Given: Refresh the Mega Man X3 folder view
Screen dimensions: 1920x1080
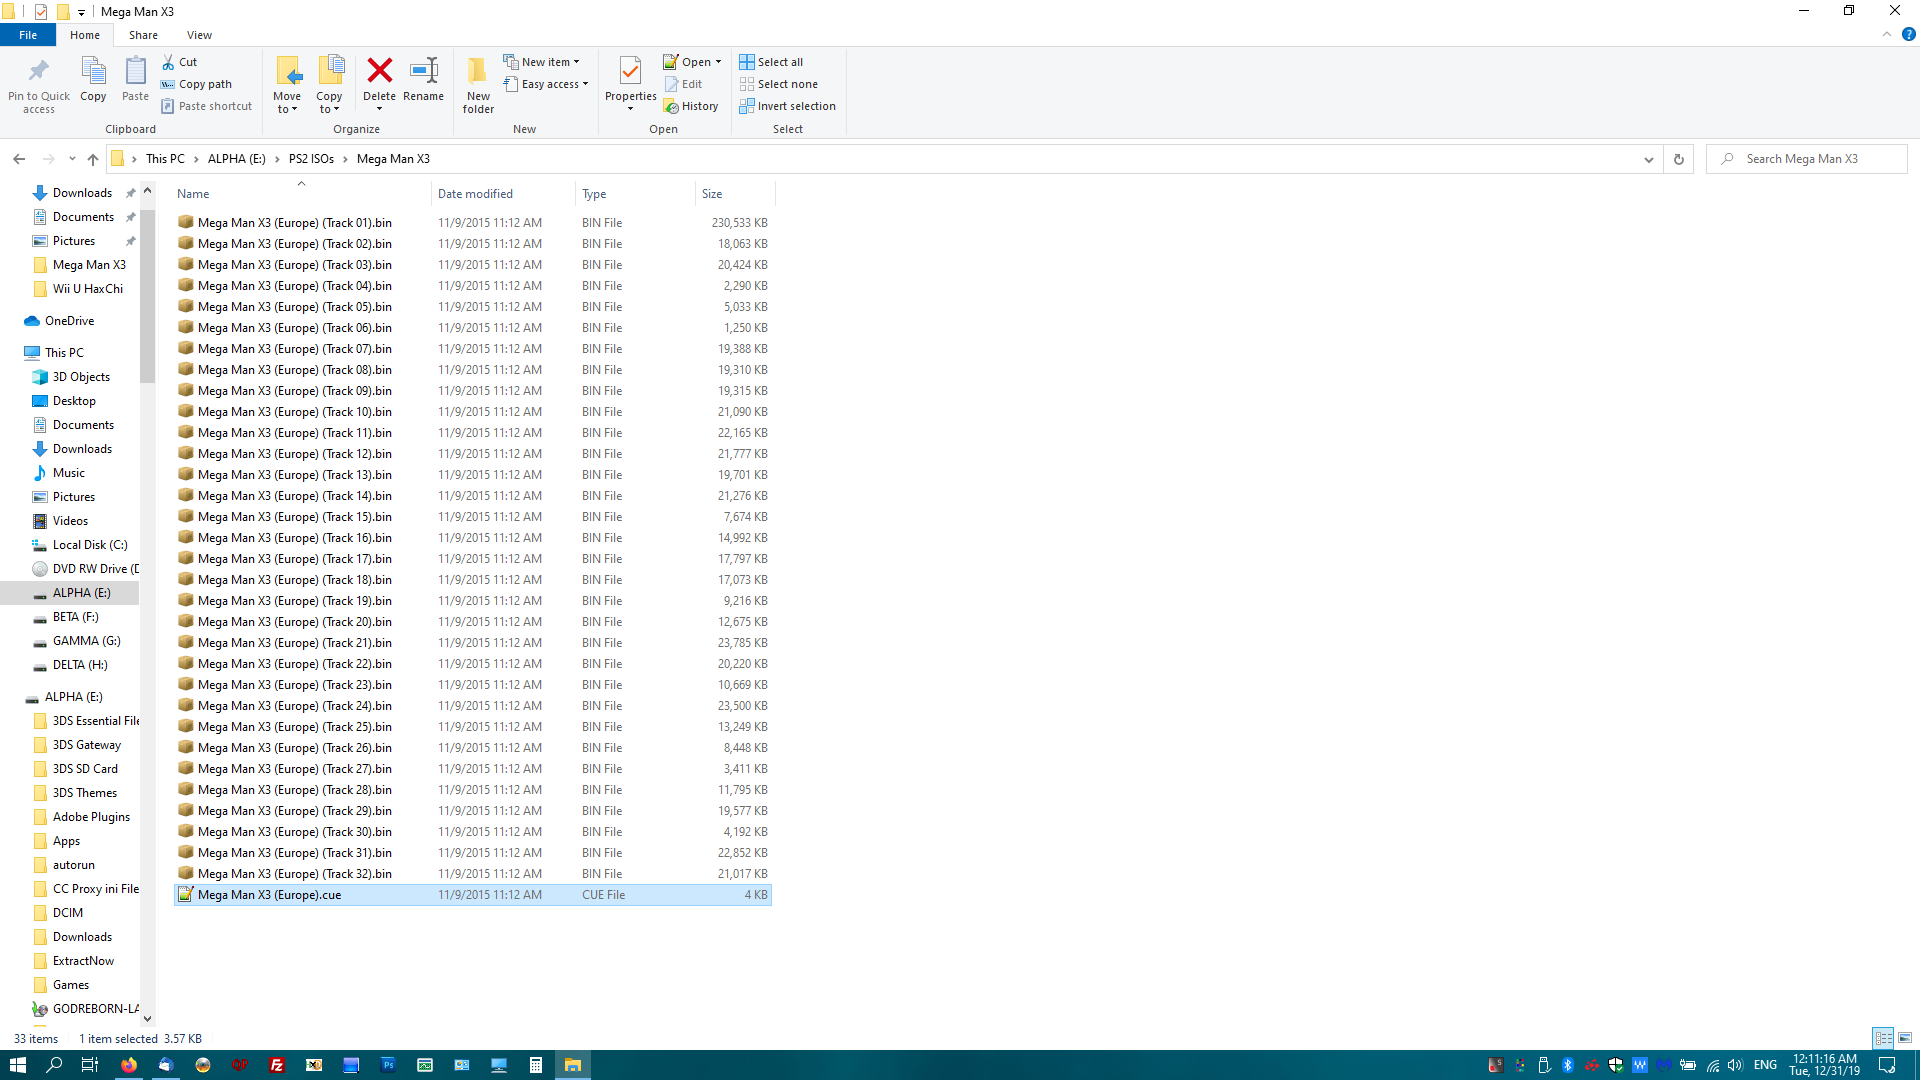Looking at the screenshot, I should point(1679,159).
